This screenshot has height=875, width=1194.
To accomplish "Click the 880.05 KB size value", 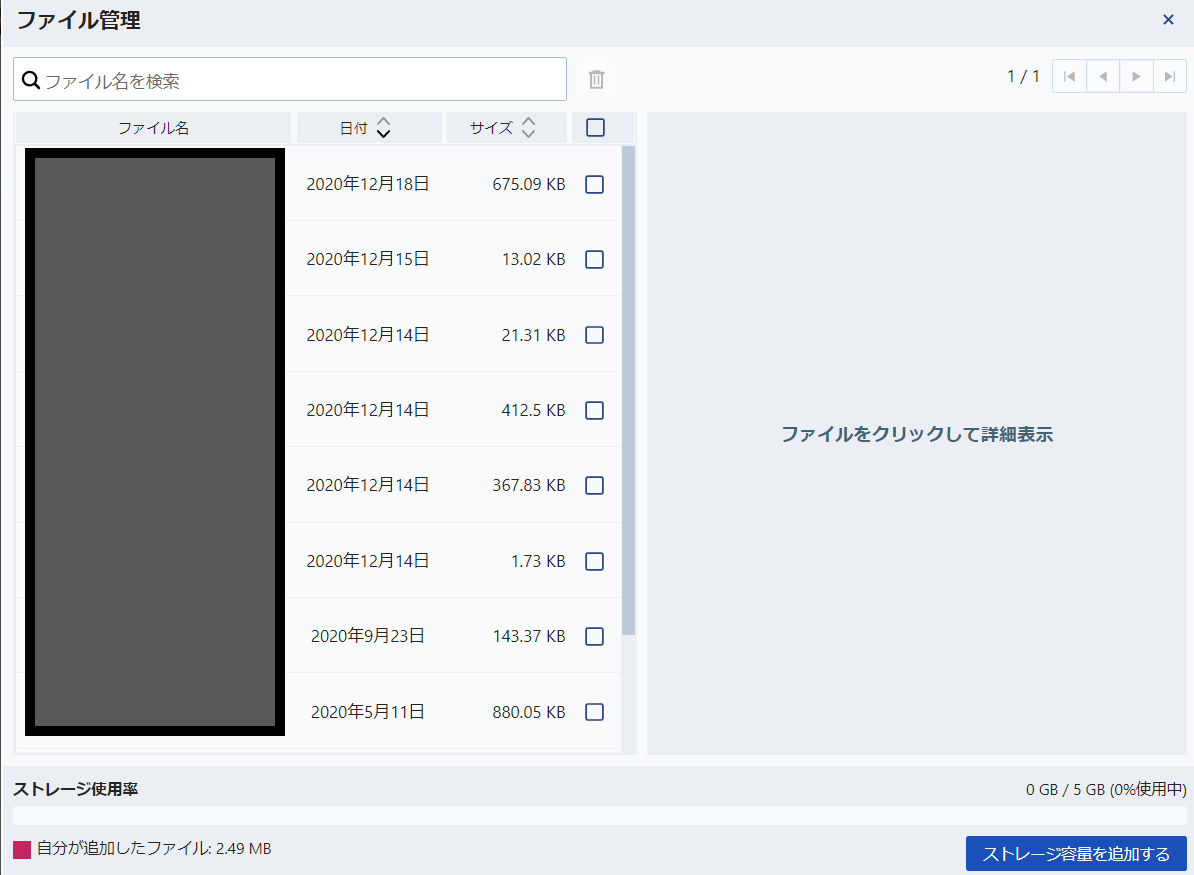I will (528, 712).
